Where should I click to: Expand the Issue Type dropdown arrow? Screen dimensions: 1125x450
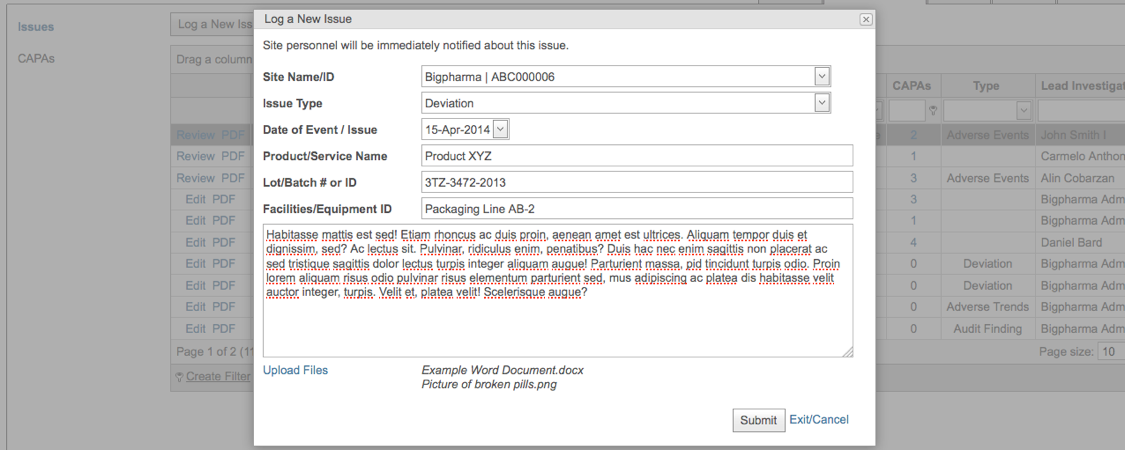[x=821, y=103]
